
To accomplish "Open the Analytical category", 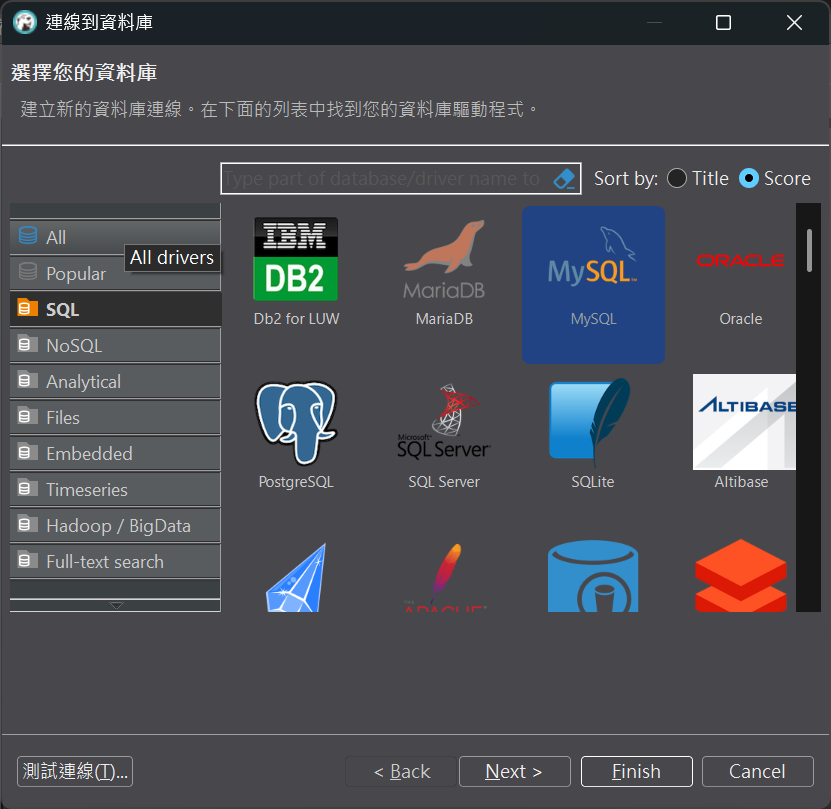I will pyautogui.click(x=115, y=381).
